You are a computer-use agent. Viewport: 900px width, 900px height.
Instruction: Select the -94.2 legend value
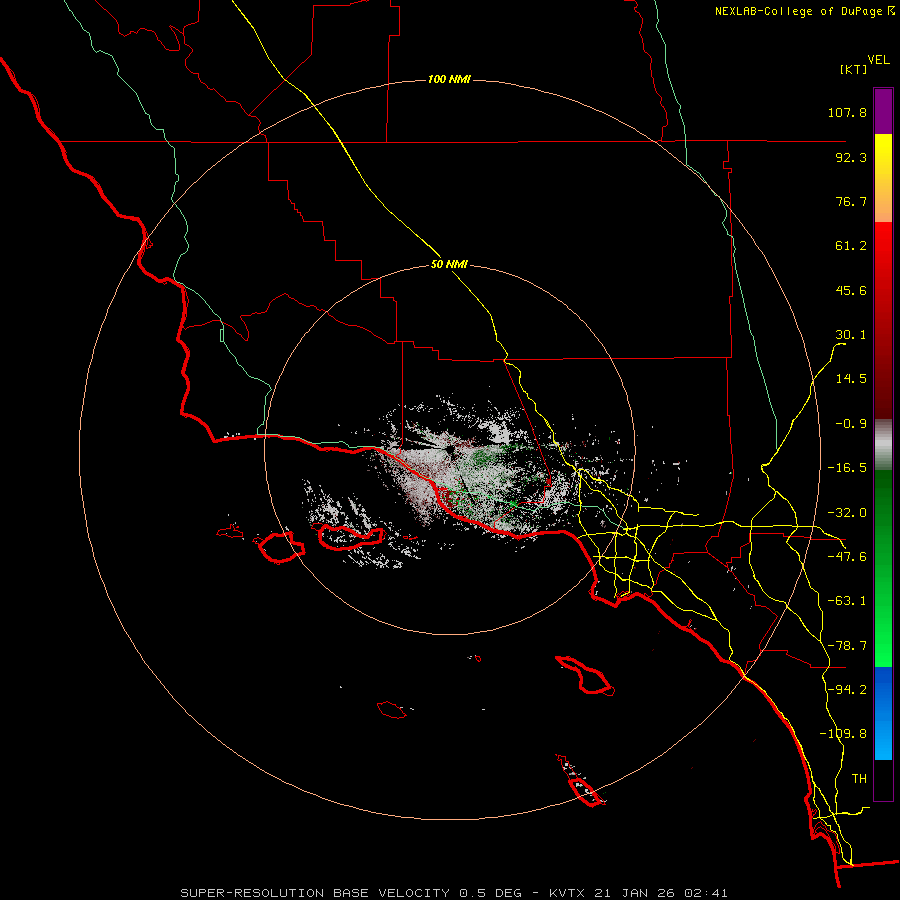click(x=847, y=689)
